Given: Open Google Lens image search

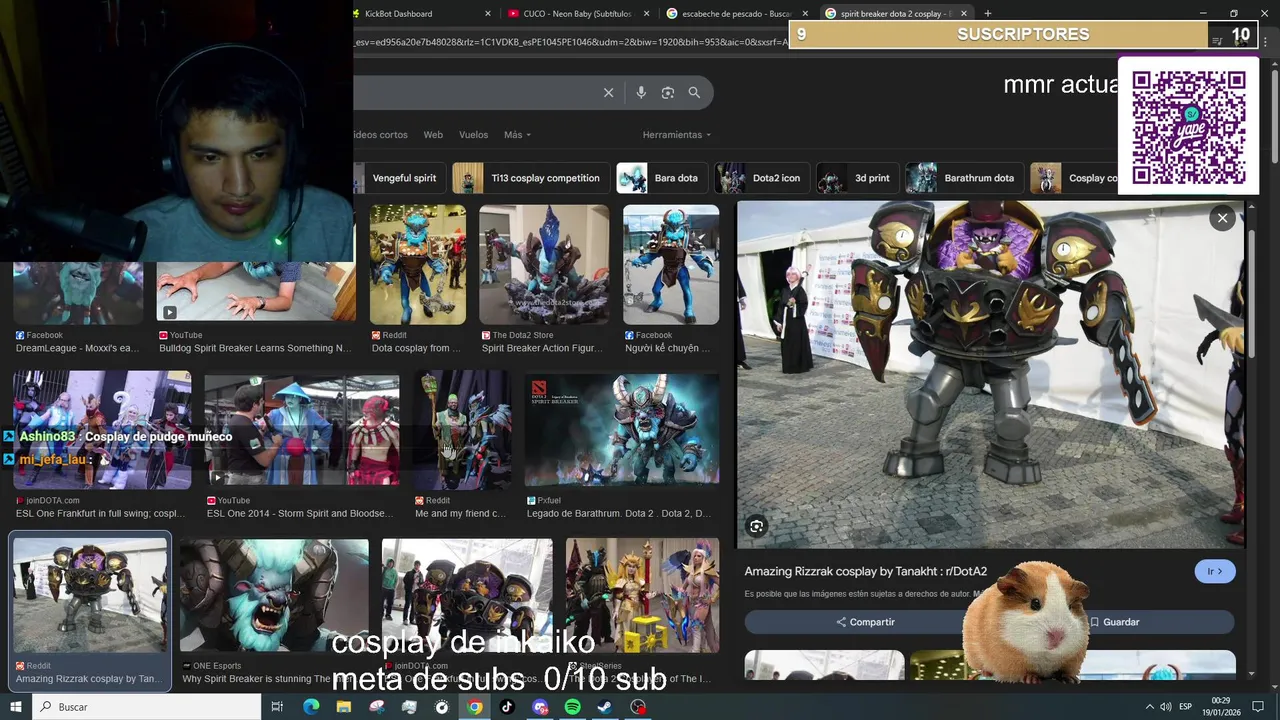Looking at the screenshot, I should click(668, 93).
